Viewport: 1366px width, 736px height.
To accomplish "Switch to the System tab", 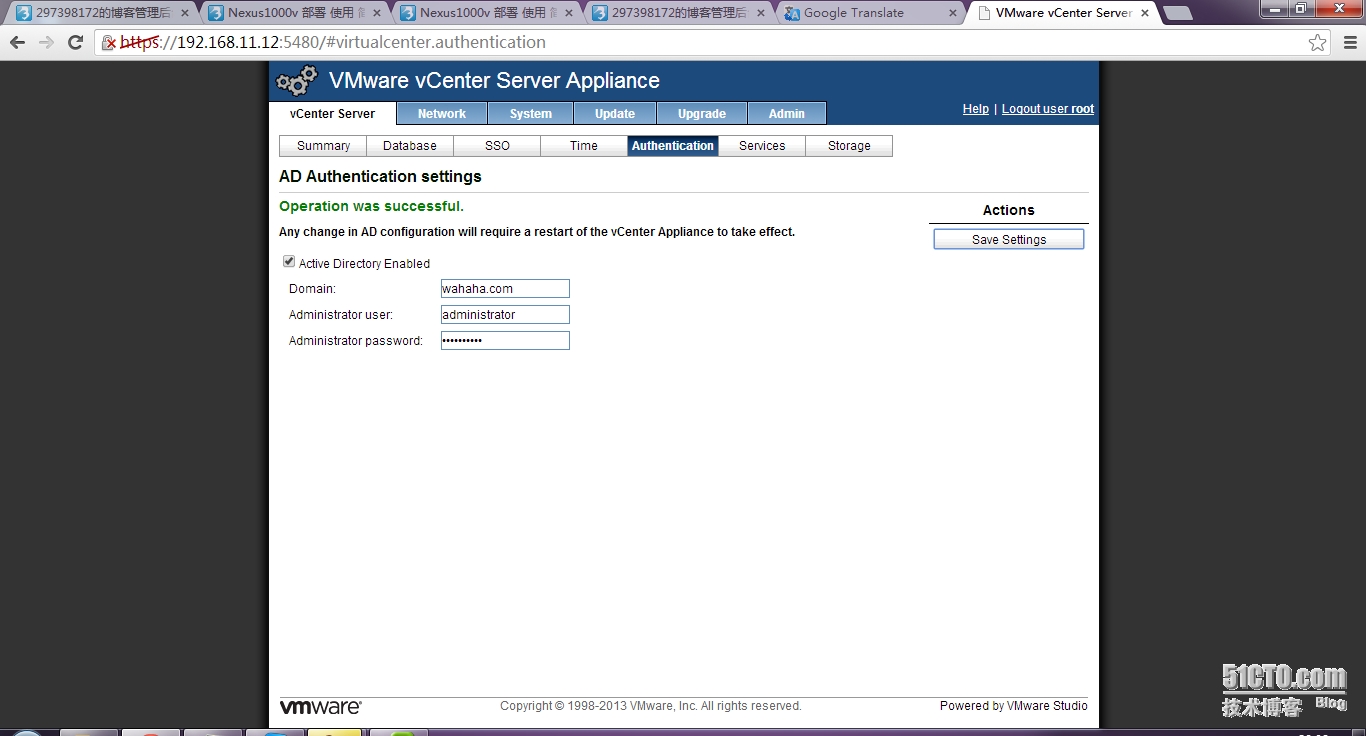I will tap(531, 114).
